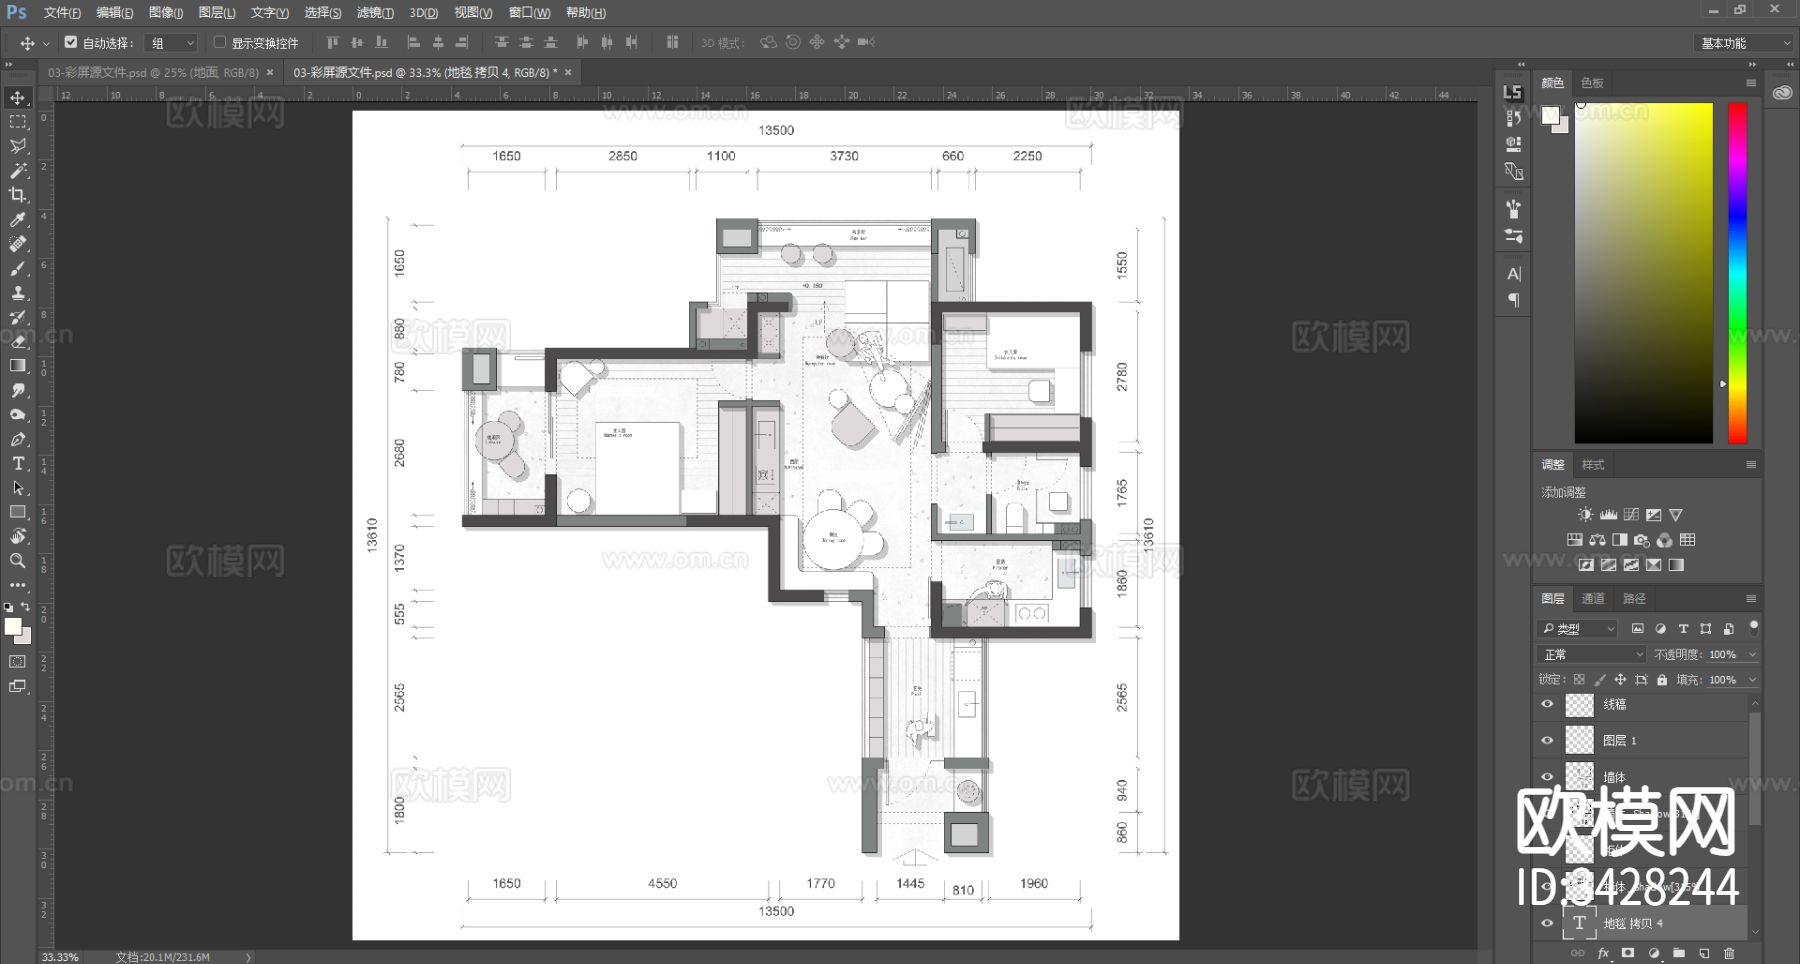Hide the 地毯 拷贝 4 layer
Image resolution: width=1800 pixels, height=964 pixels.
point(1547,923)
